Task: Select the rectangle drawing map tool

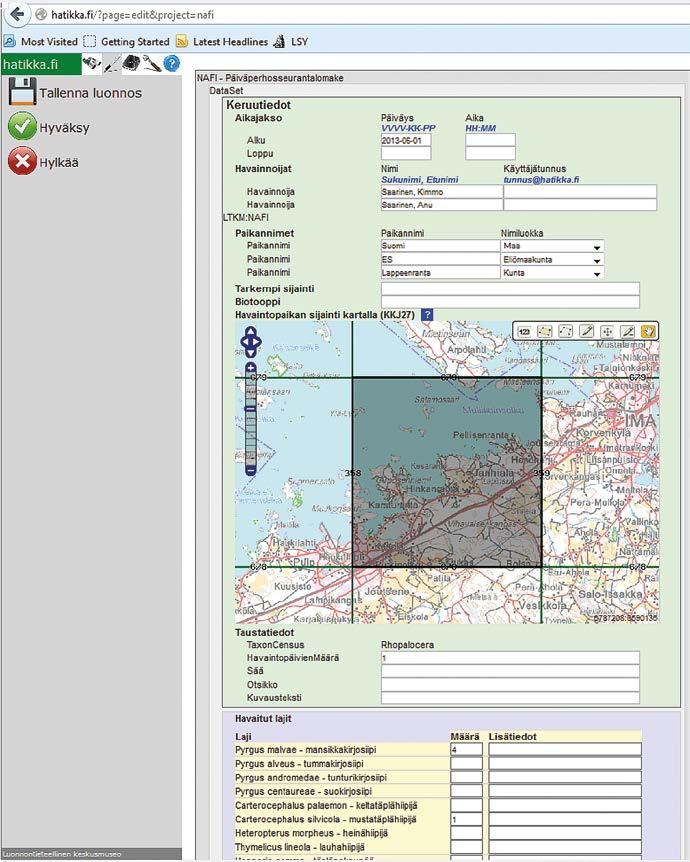Action: (x=565, y=331)
